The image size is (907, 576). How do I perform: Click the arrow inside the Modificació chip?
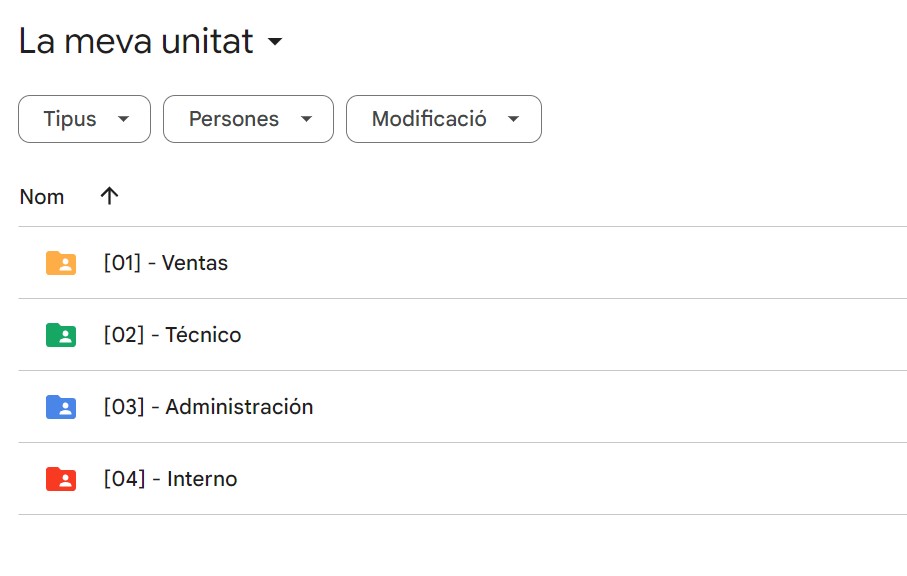(514, 119)
